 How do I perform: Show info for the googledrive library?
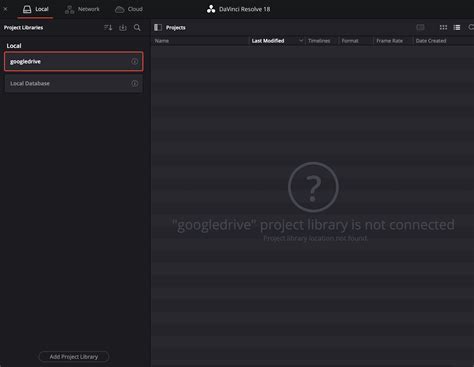click(x=135, y=61)
